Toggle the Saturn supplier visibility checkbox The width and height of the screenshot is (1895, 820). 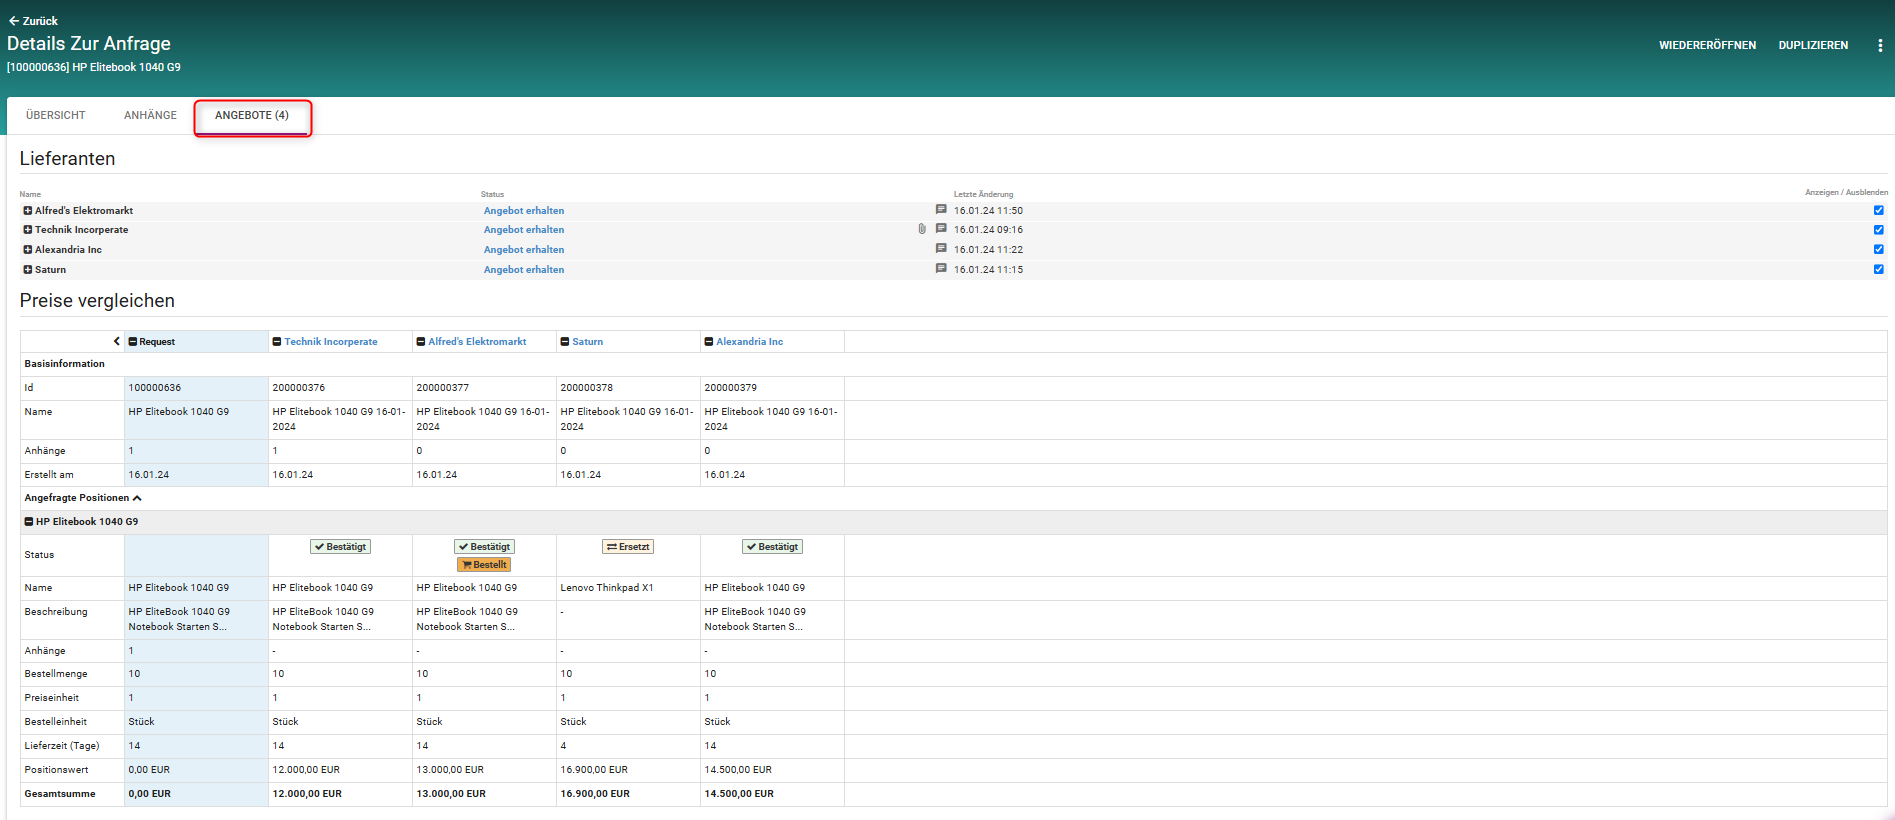1878,269
